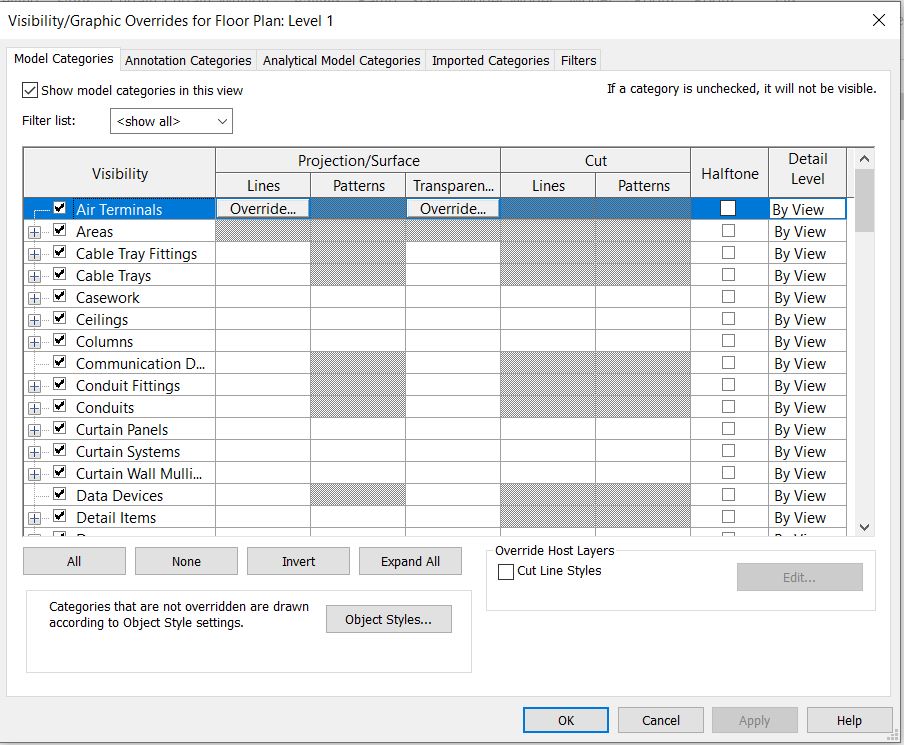
Task: Open the Analytical Model Categories tab
Action: (x=341, y=60)
